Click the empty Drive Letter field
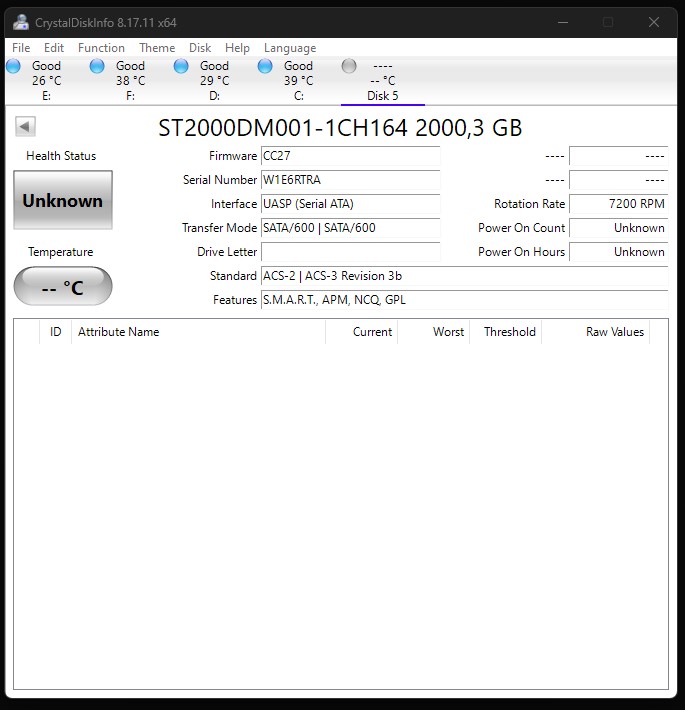The height and width of the screenshot is (710, 685). click(x=350, y=252)
